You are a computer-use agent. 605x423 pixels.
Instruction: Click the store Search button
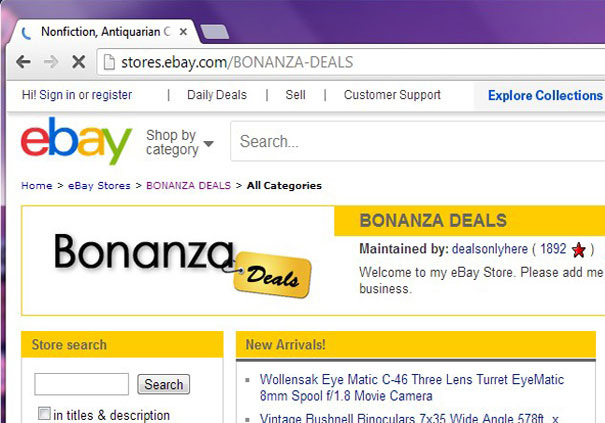(x=163, y=384)
